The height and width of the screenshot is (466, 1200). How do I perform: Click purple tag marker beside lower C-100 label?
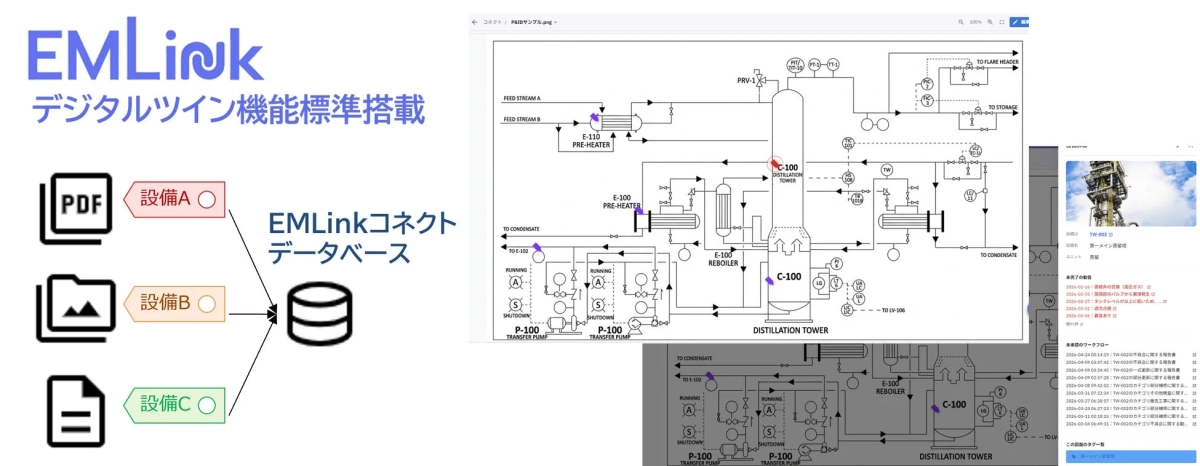click(768, 284)
